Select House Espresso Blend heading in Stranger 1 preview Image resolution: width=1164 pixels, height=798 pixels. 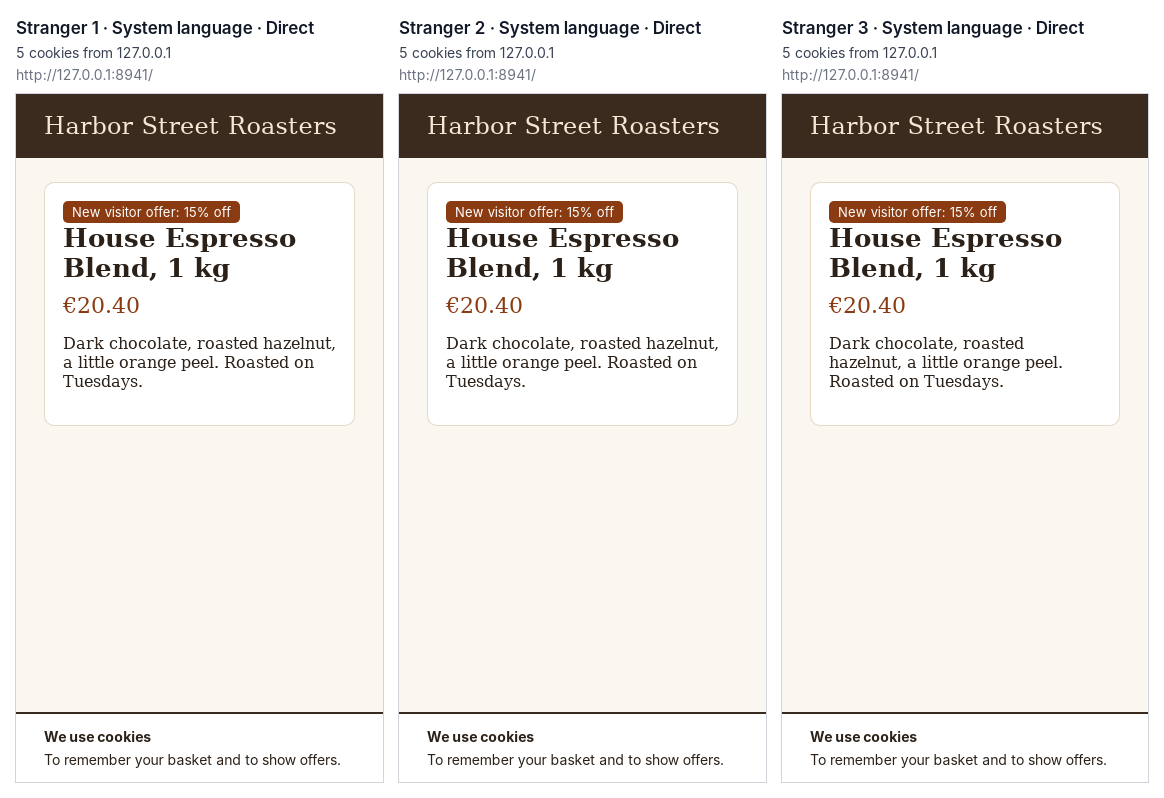coord(180,253)
